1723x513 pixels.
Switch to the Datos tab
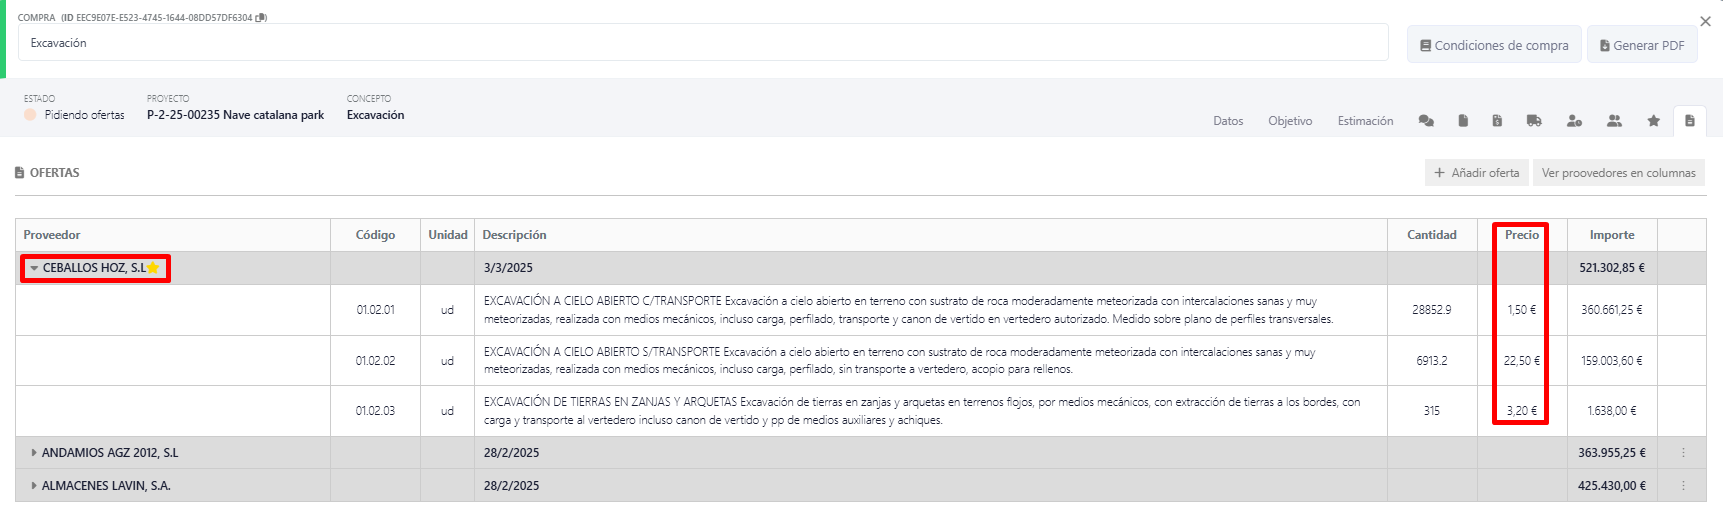point(1228,121)
